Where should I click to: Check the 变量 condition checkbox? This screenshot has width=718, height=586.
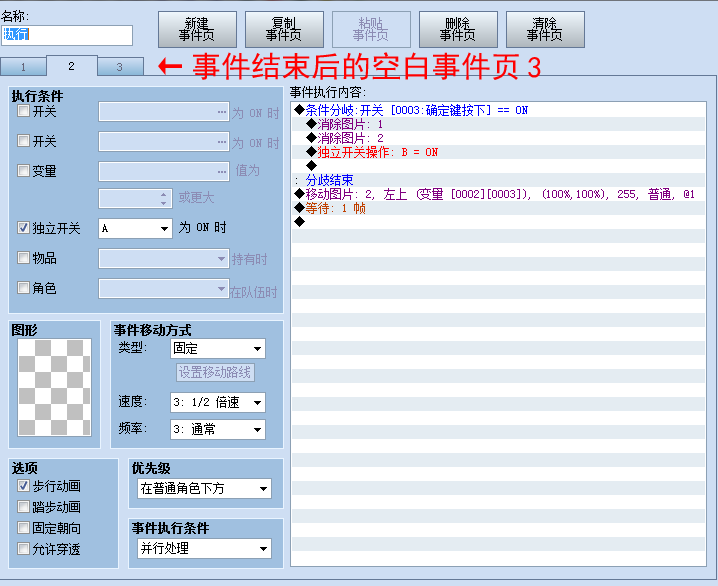[23, 171]
